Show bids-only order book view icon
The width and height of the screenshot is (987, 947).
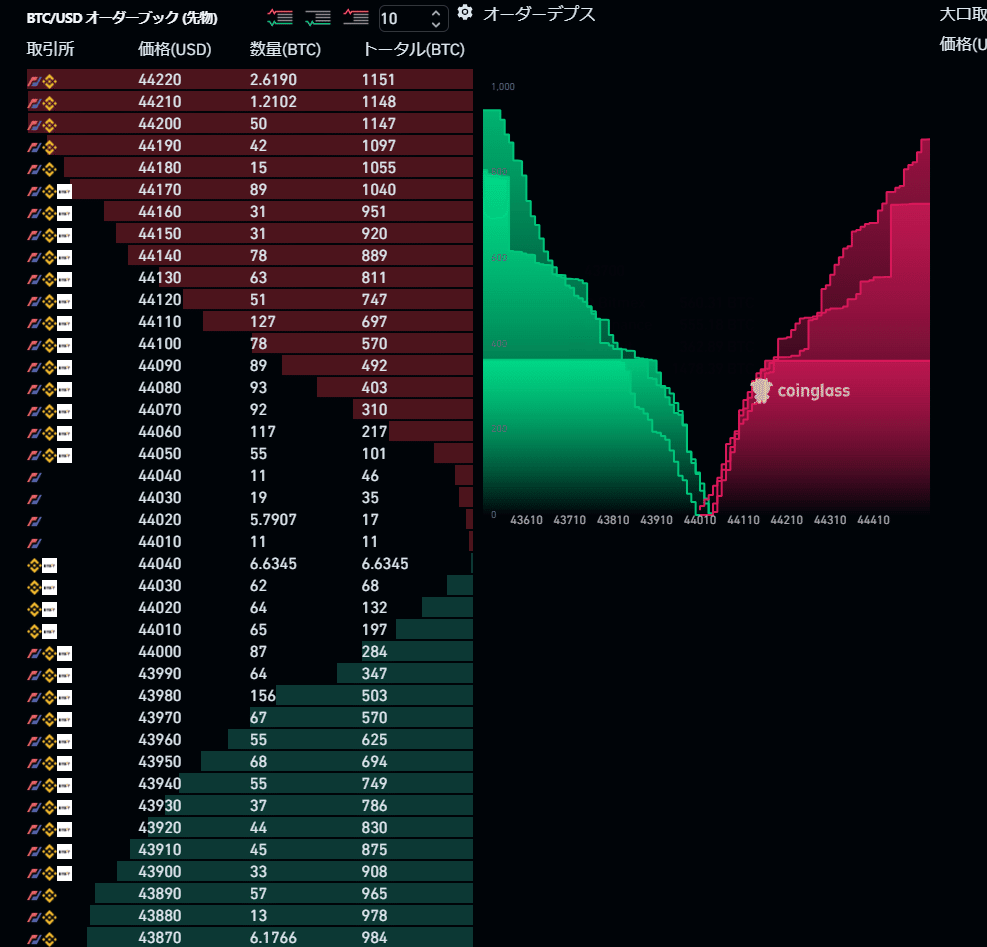(x=318, y=17)
